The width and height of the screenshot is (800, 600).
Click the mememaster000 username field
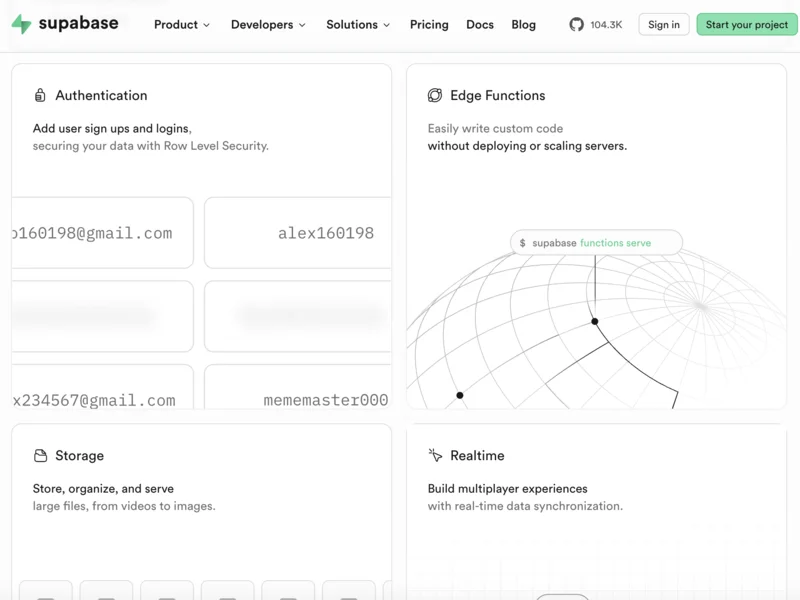click(298, 387)
